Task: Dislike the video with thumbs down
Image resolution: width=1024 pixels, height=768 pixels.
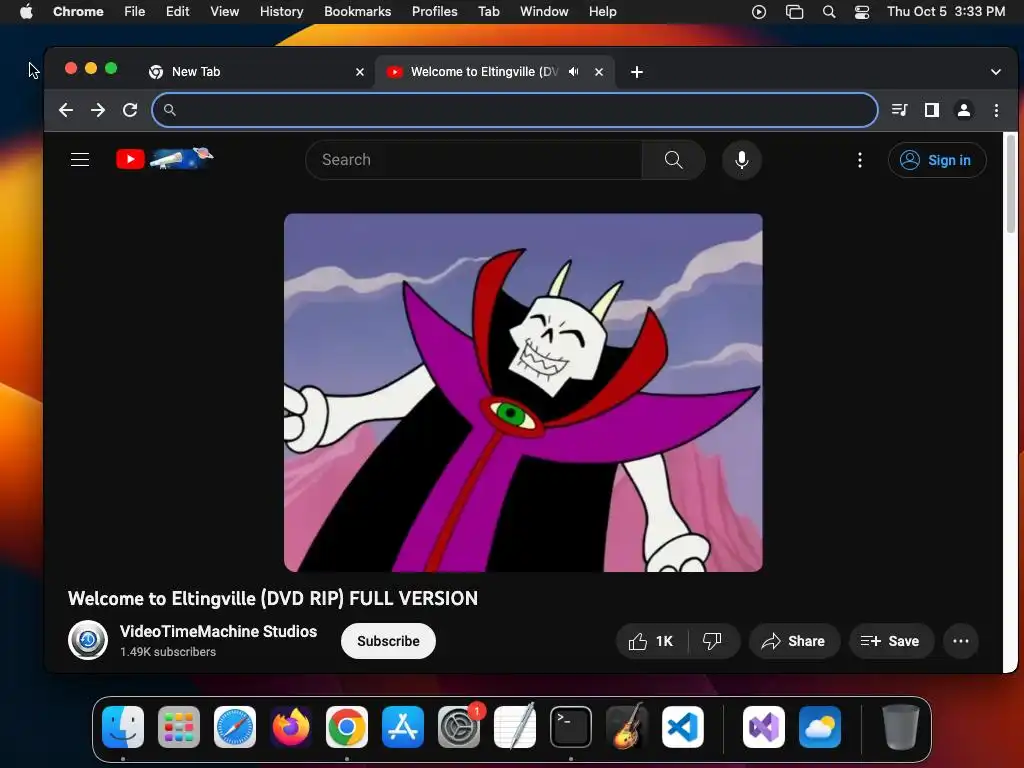Action: point(712,641)
